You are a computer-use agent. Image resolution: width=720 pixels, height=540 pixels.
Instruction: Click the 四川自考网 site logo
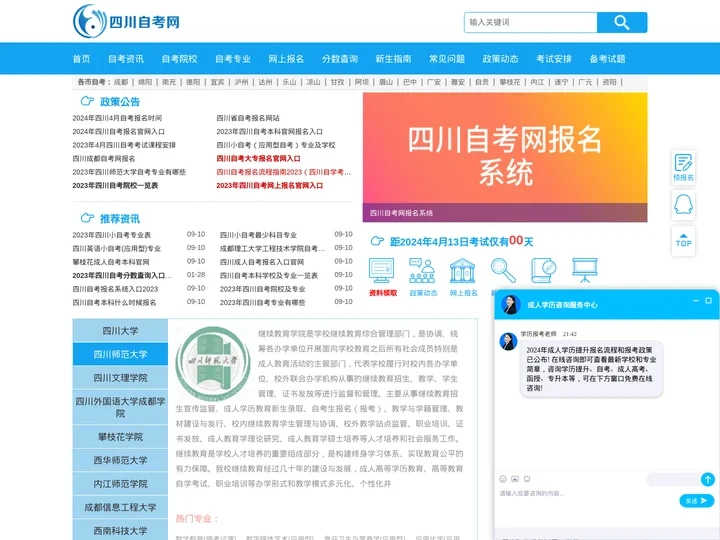click(x=126, y=22)
